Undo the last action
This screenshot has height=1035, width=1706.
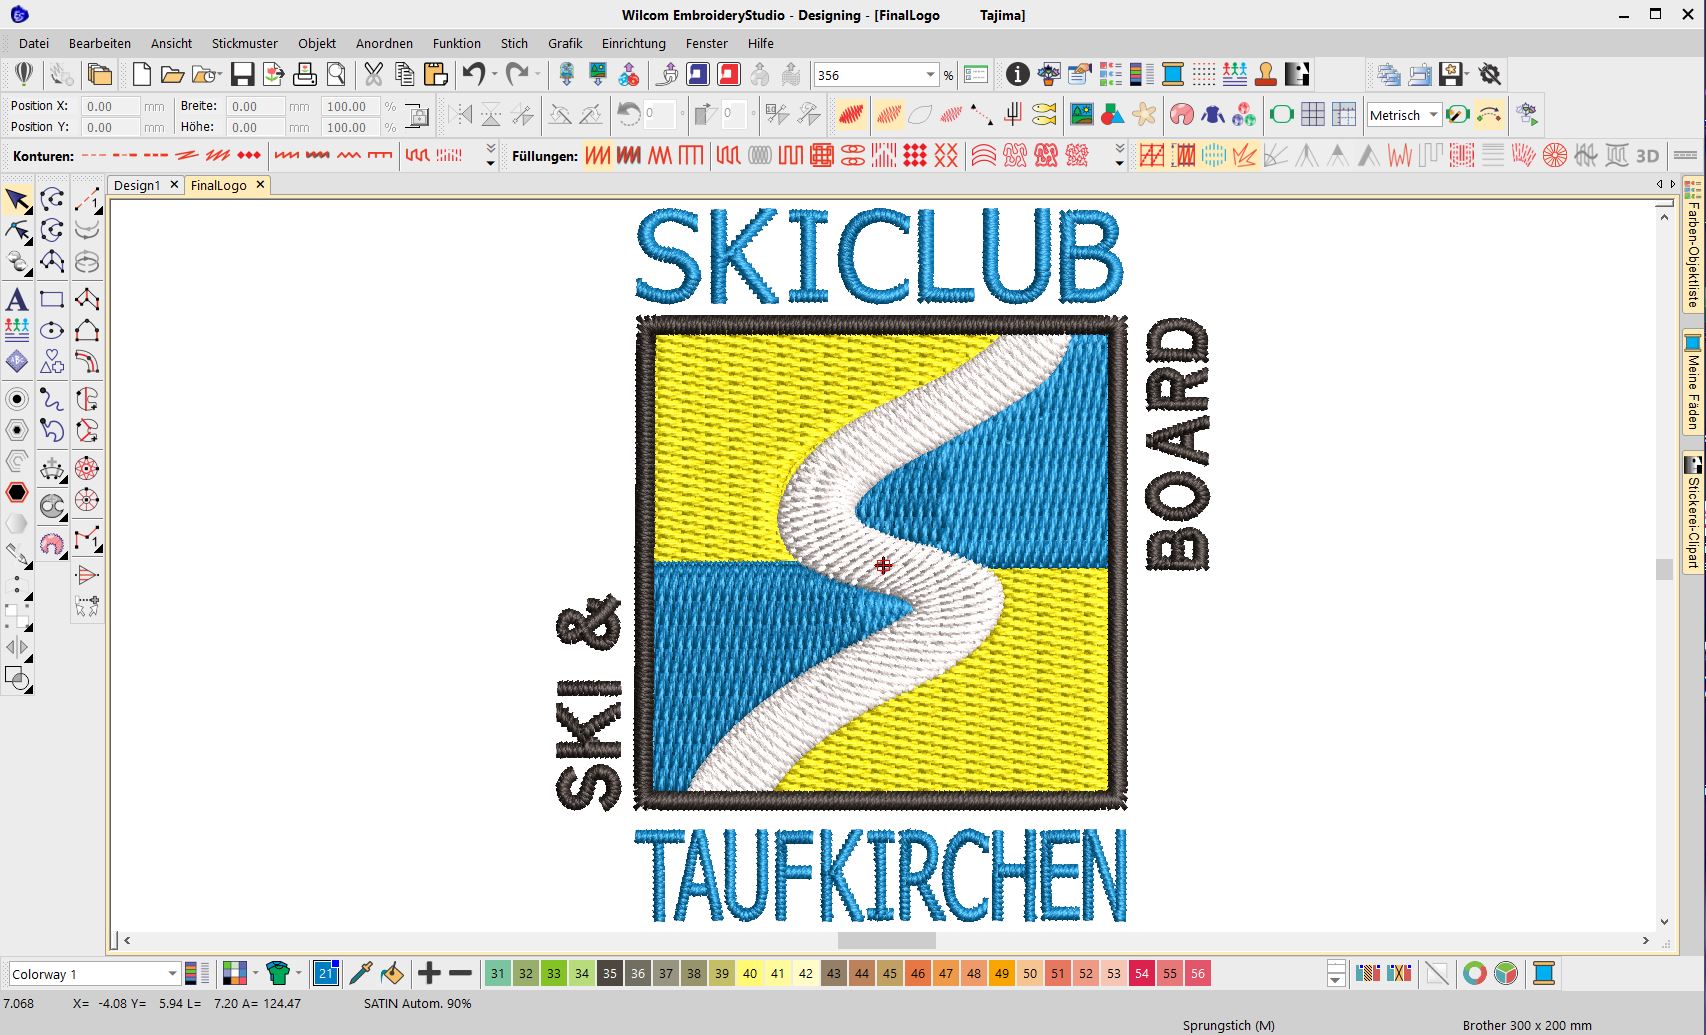pyautogui.click(x=473, y=75)
